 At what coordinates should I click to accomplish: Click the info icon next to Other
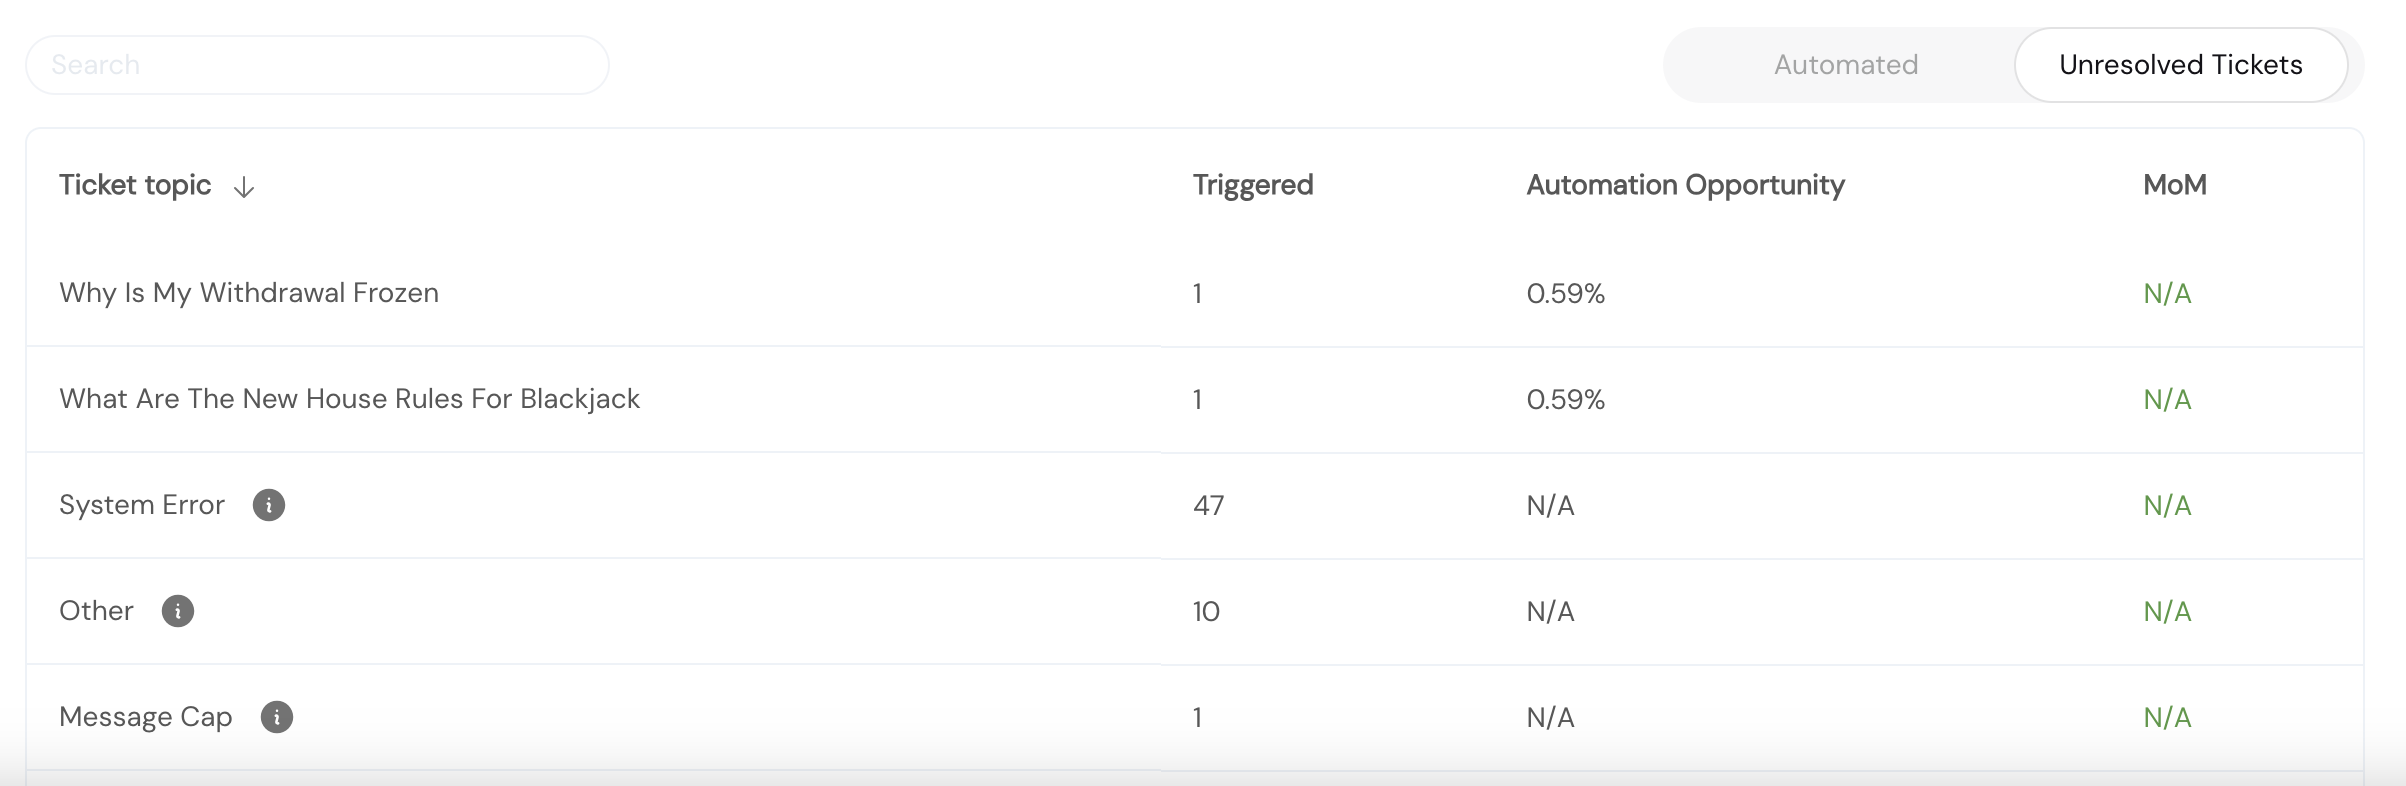coord(178,611)
